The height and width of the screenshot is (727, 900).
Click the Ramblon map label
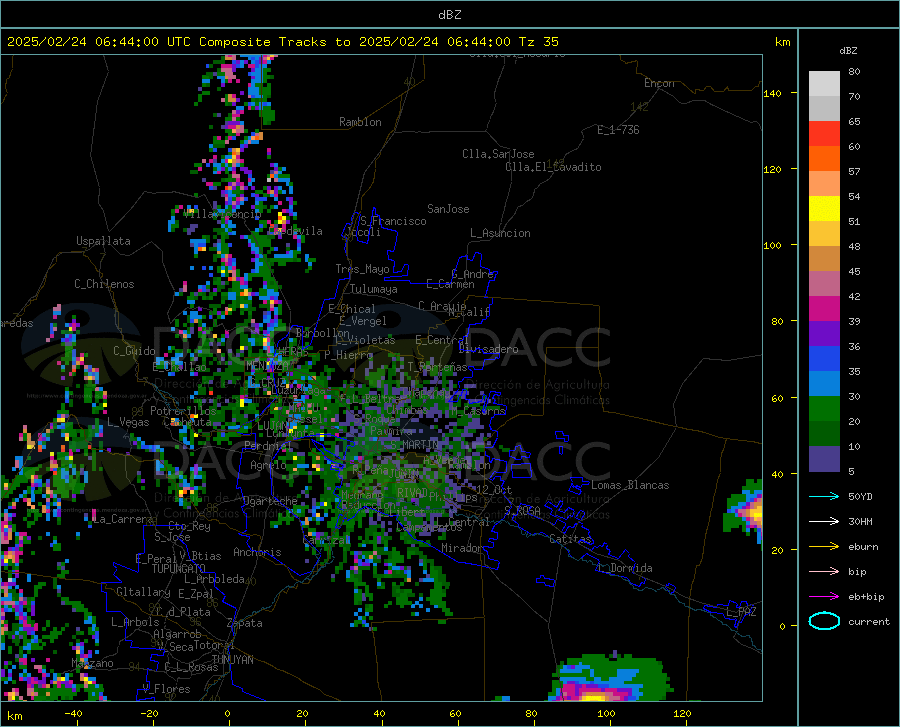[360, 122]
